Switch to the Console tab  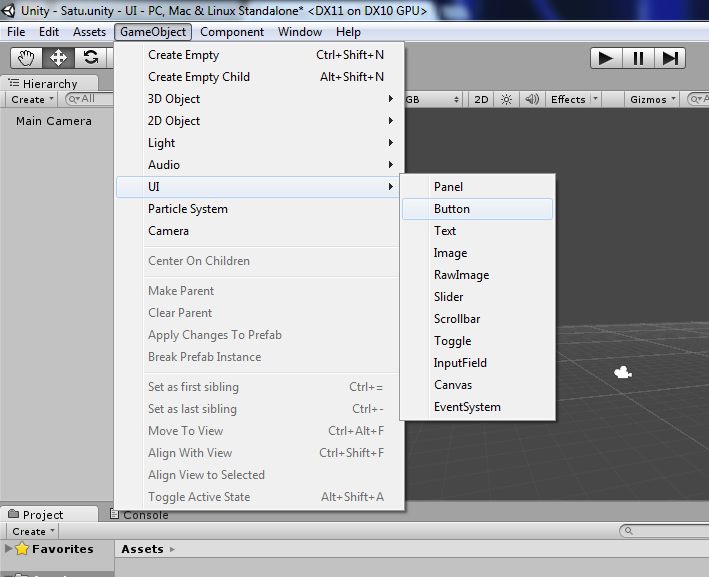[x=140, y=515]
